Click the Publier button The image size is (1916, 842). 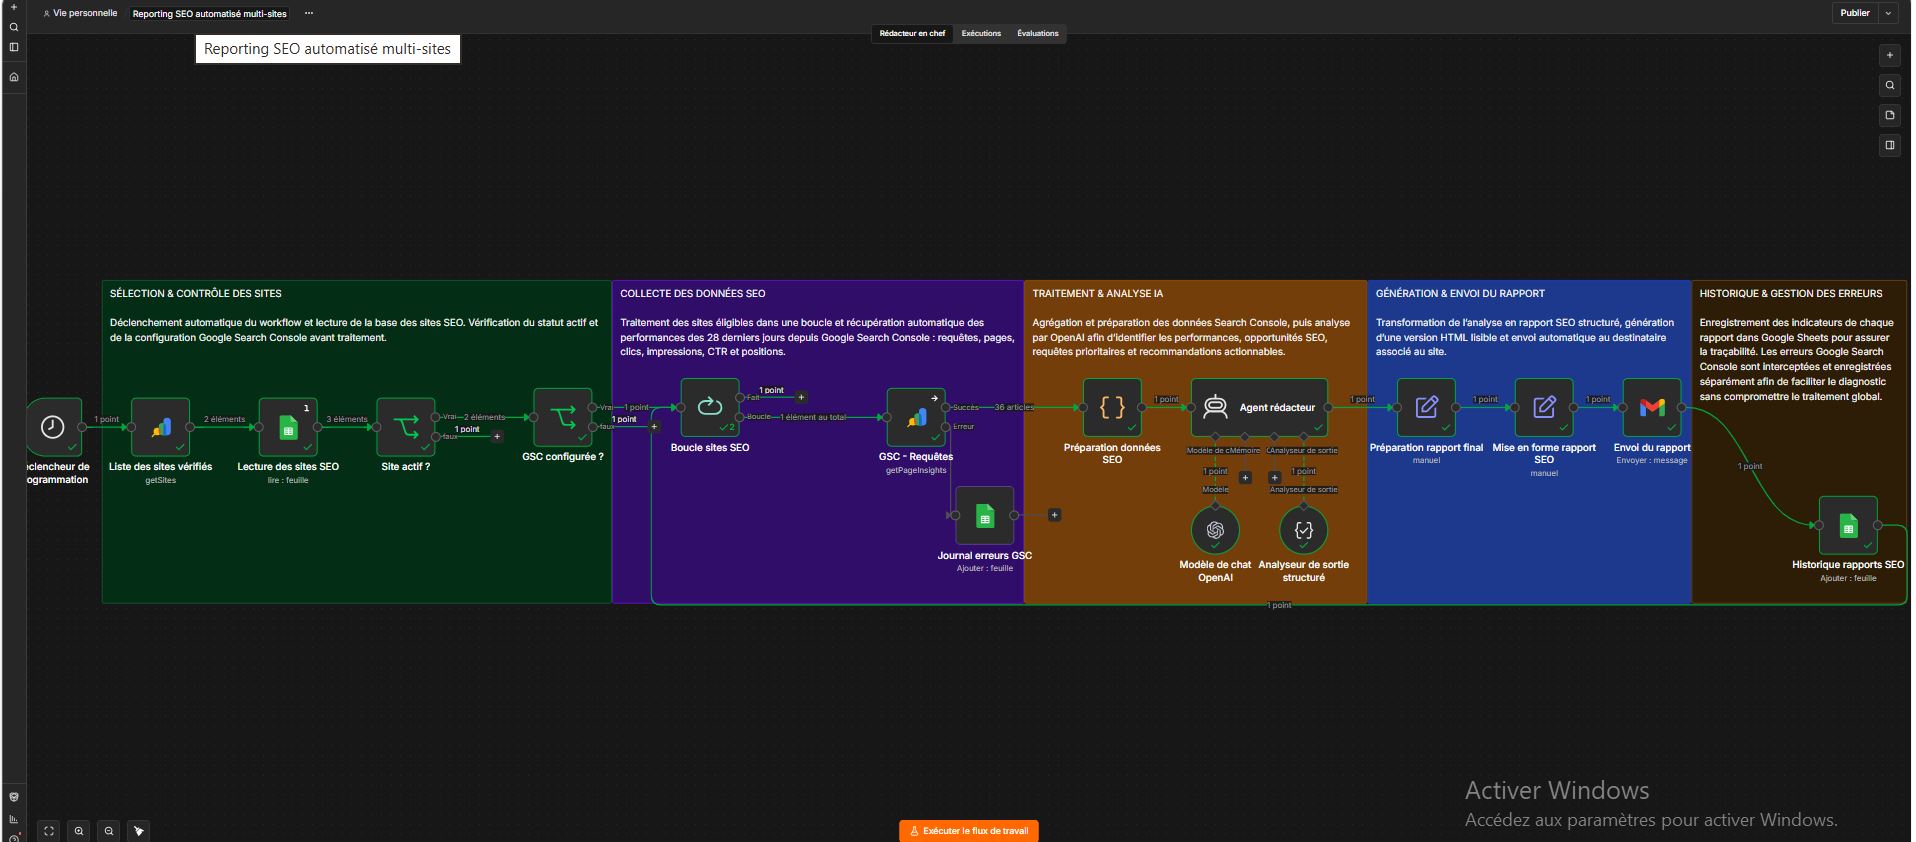click(1855, 13)
